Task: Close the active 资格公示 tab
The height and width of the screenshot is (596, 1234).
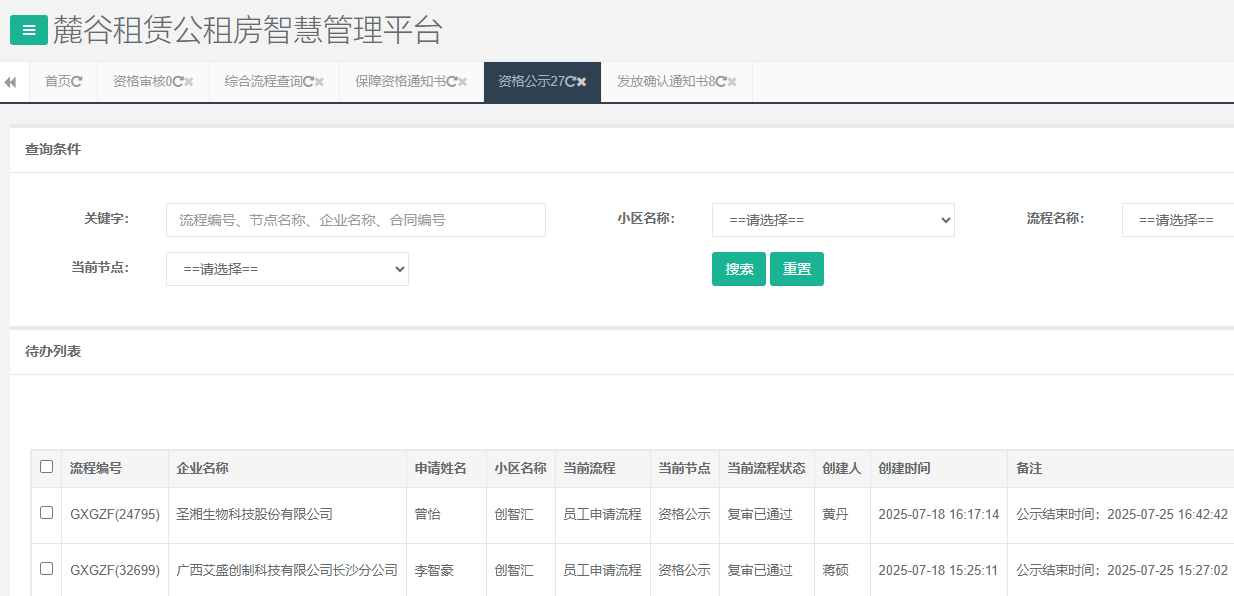Action: 582,82
